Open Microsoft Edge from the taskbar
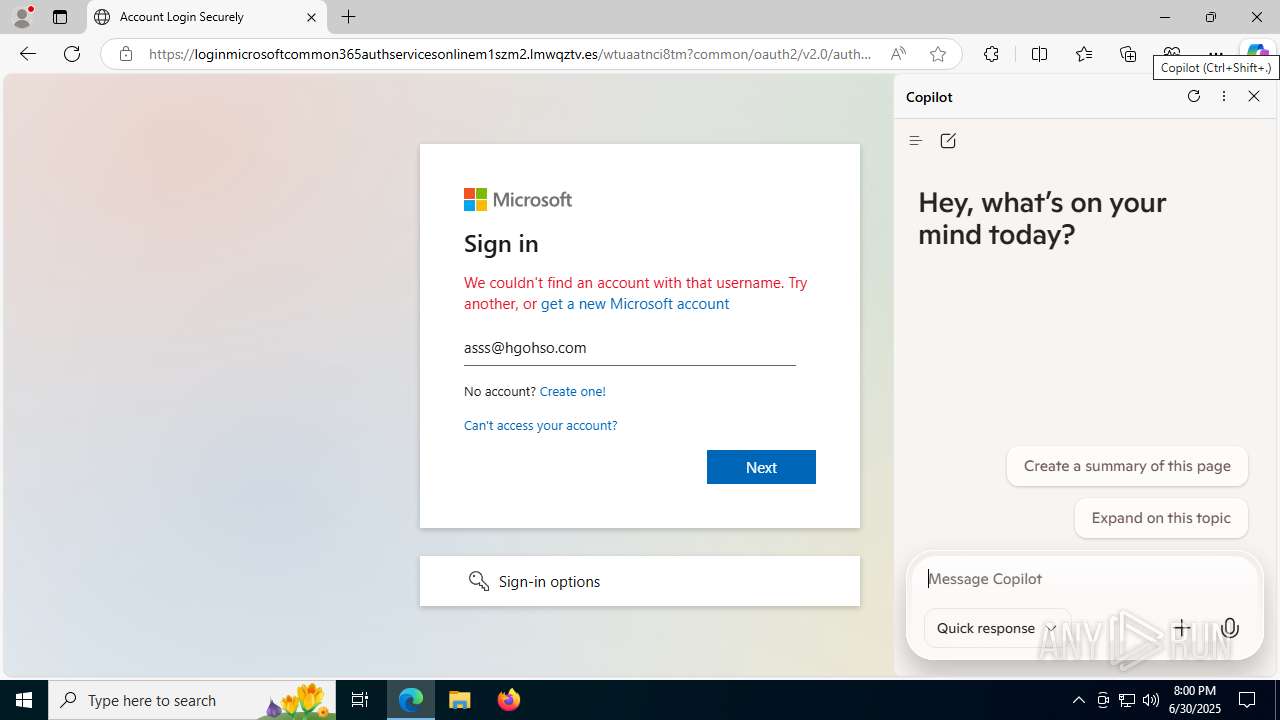Screen dimensions: 1280x720 tap(411, 700)
